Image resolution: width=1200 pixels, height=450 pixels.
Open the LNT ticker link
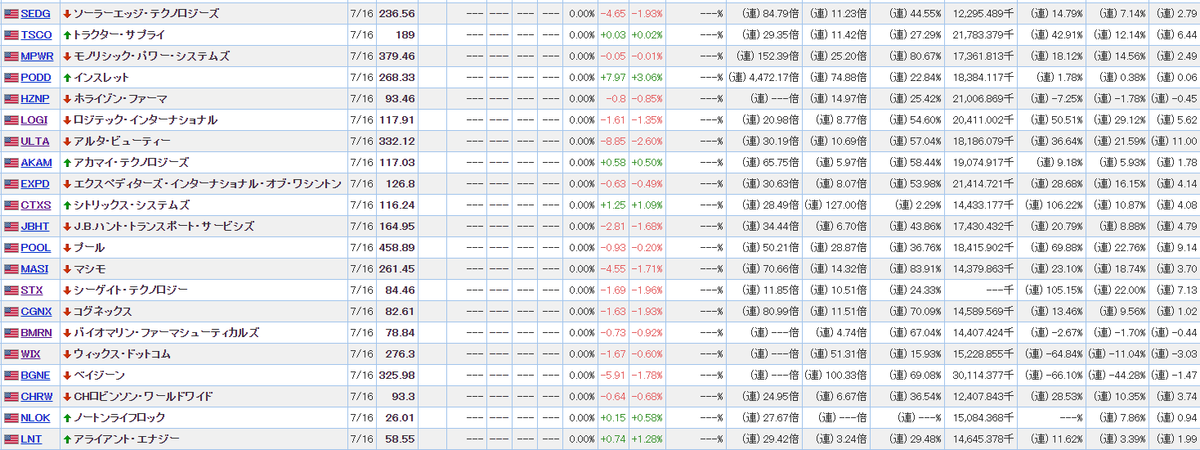tap(31, 439)
